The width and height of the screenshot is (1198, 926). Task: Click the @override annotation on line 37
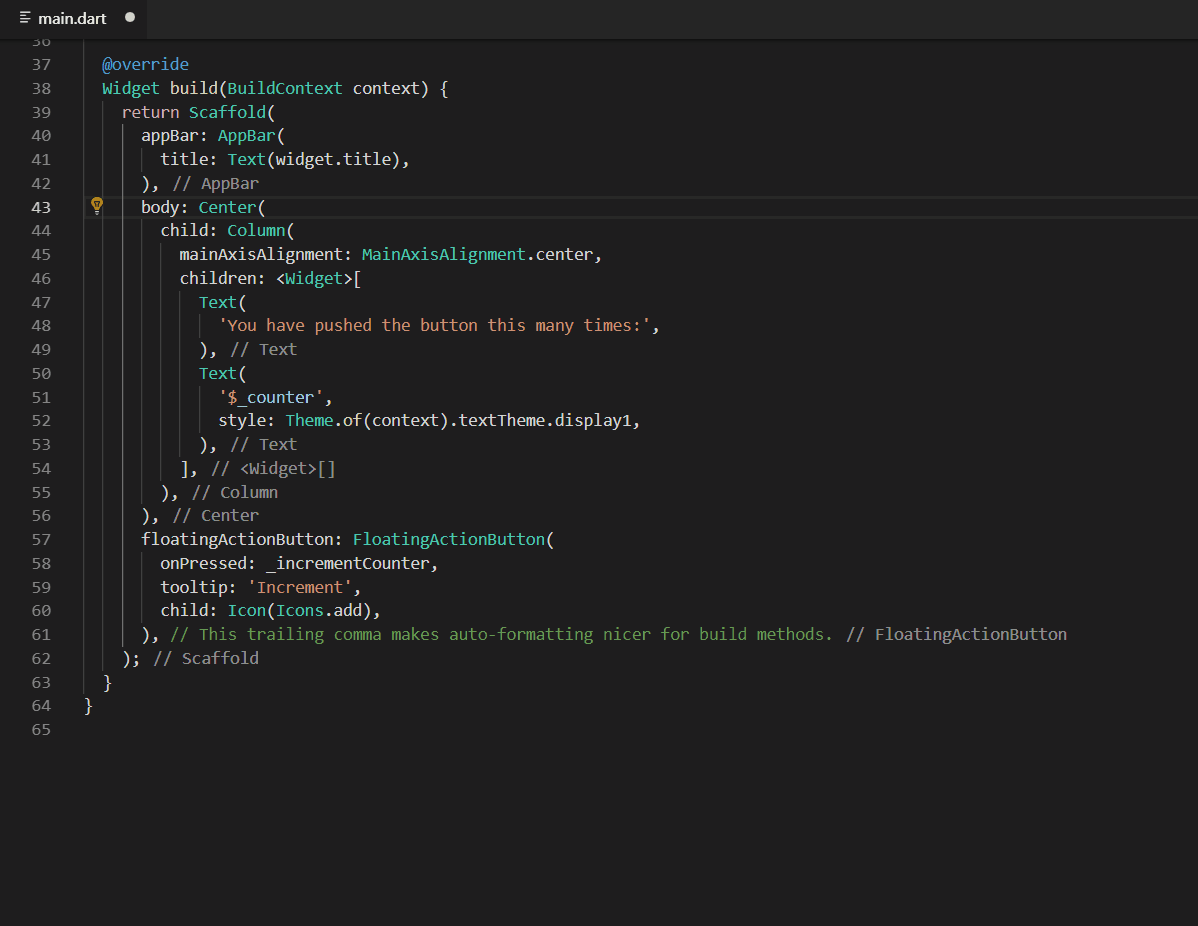click(x=145, y=64)
